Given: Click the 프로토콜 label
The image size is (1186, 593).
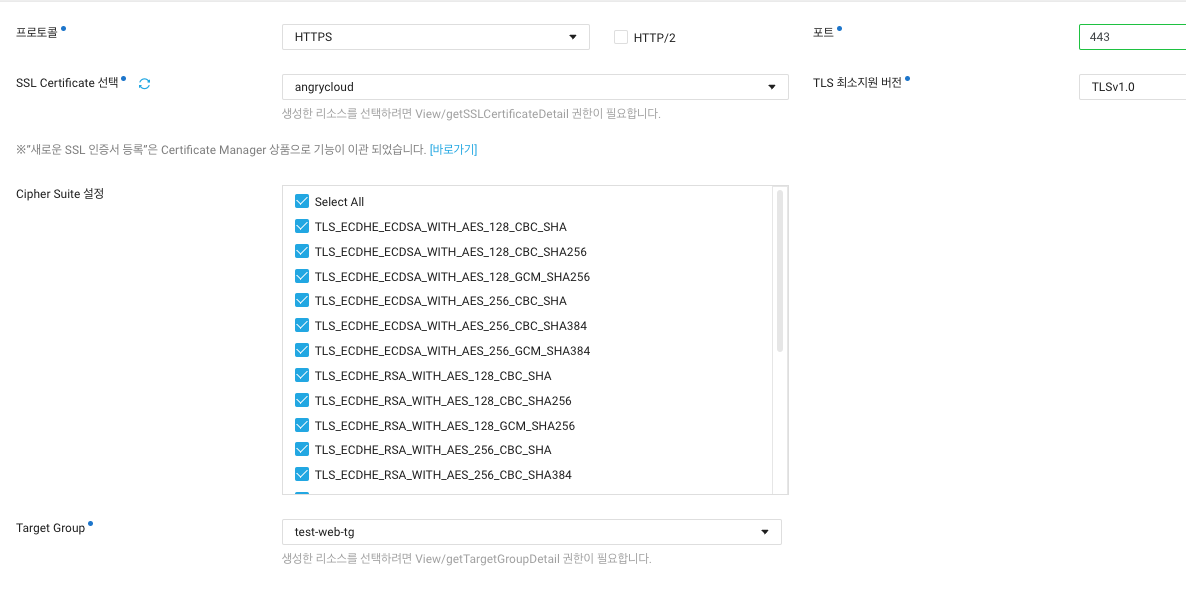Looking at the screenshot, I should click(x=36, y=33).
